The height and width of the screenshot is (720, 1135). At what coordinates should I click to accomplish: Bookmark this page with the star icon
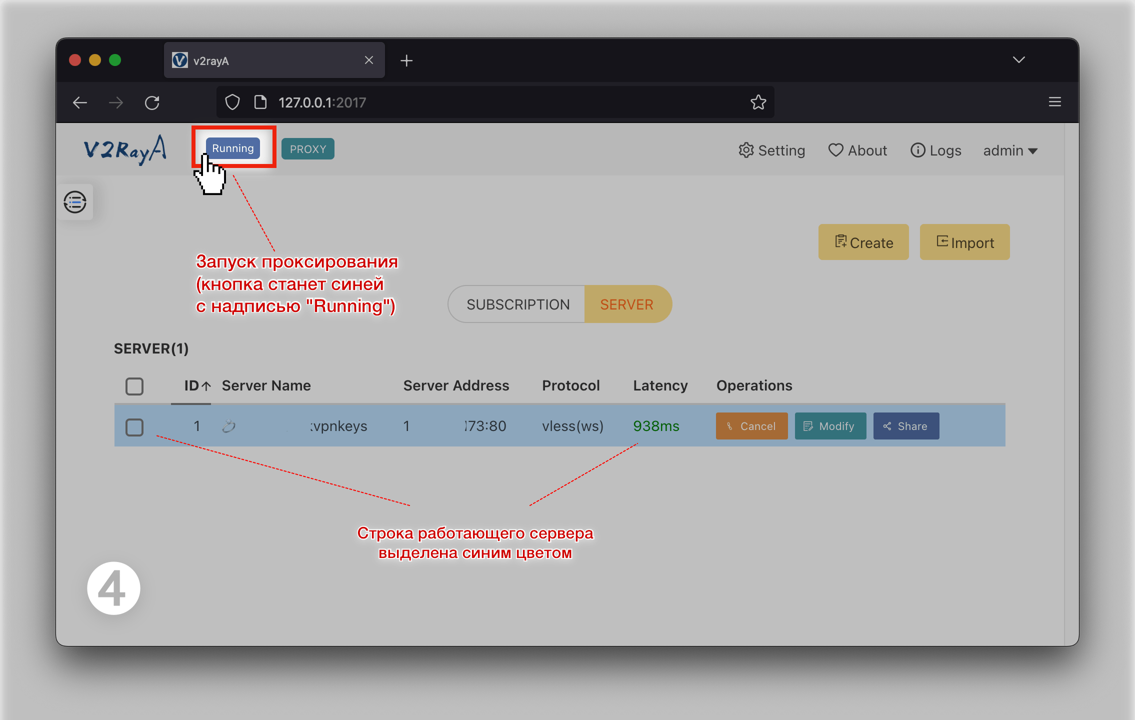(x=758, y=102)
